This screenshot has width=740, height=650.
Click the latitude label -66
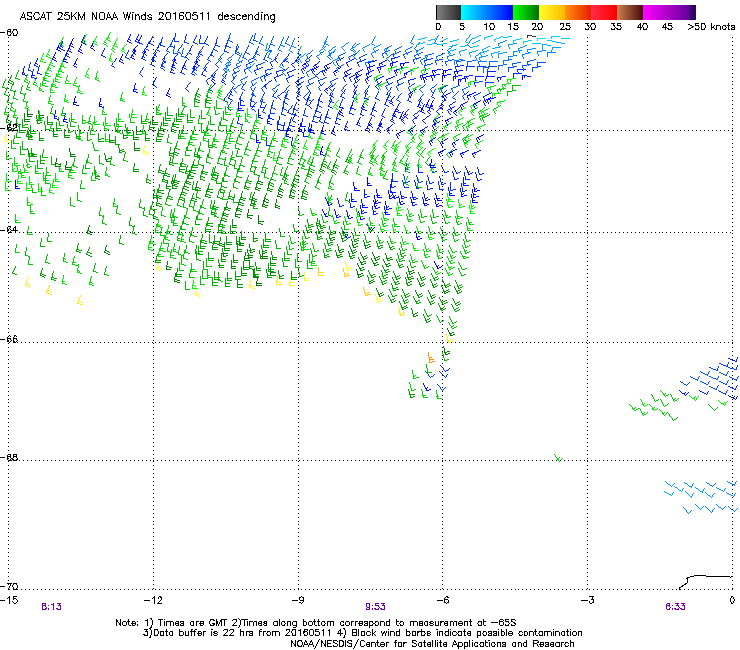pyautogui.click(x=9, y=340)
